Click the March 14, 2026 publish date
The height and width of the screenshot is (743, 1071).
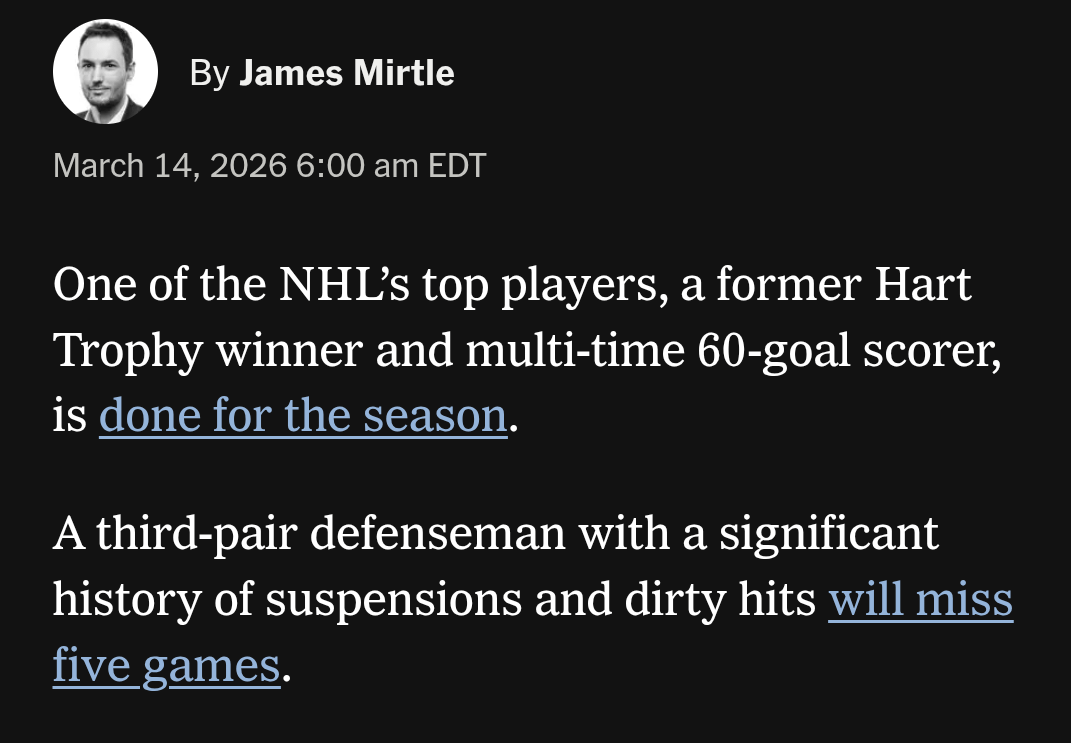coord(170,165)
